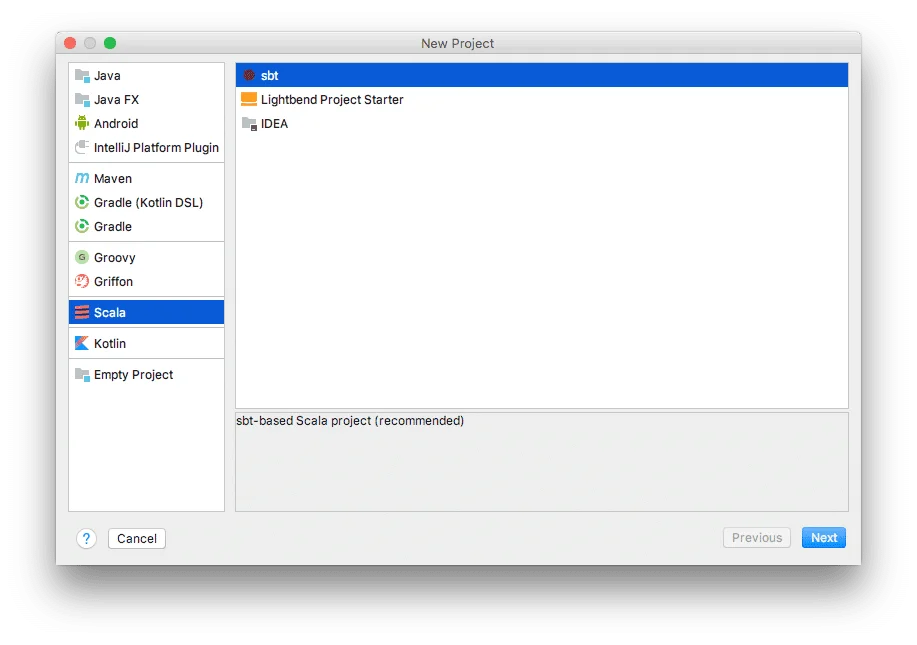Click the Java FX folder icon

(x=82, y=99)
